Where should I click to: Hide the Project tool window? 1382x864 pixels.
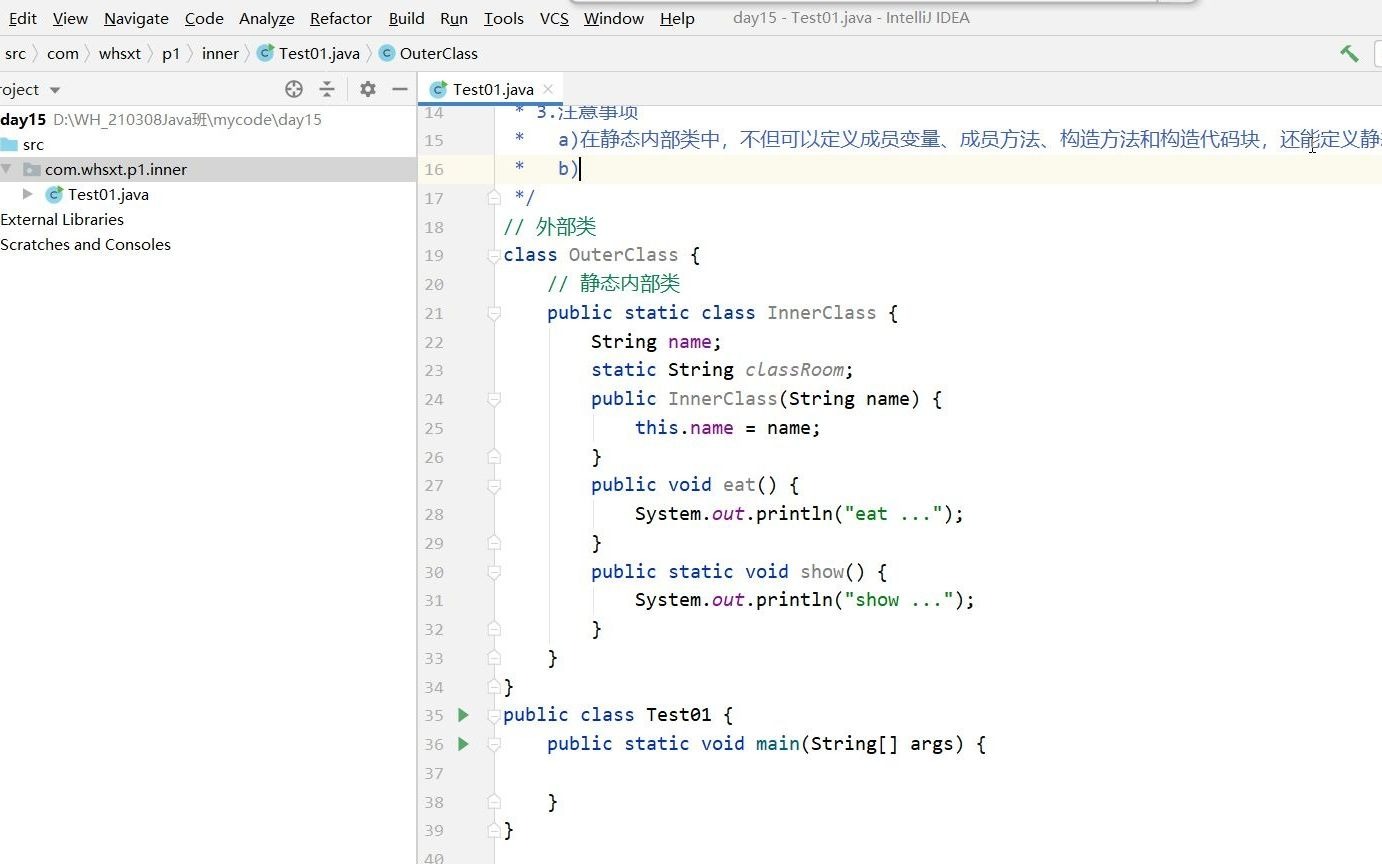pos(400,89)
